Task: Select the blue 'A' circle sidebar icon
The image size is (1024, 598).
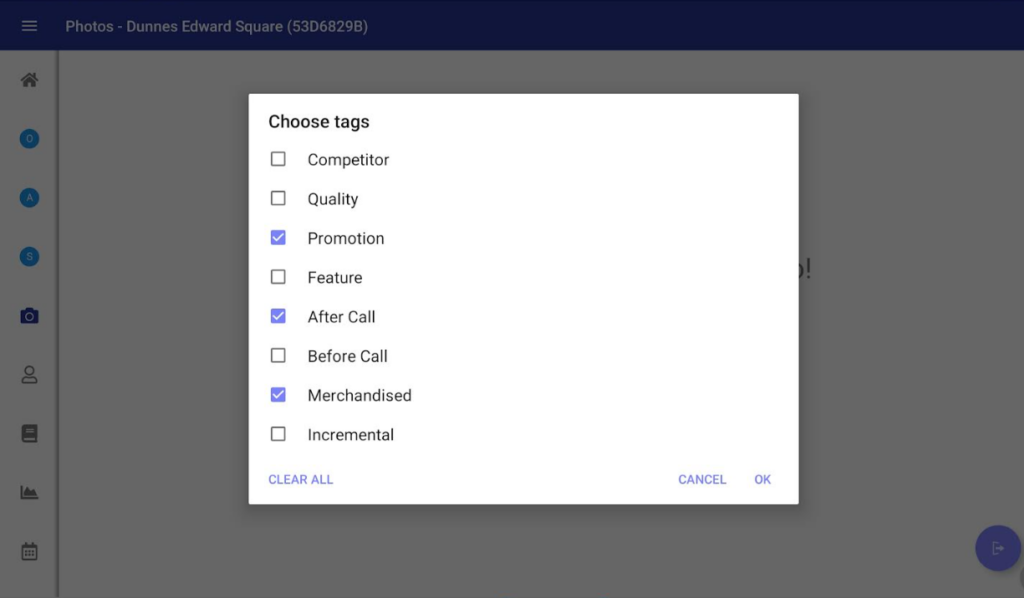Action: pos(29,198)
